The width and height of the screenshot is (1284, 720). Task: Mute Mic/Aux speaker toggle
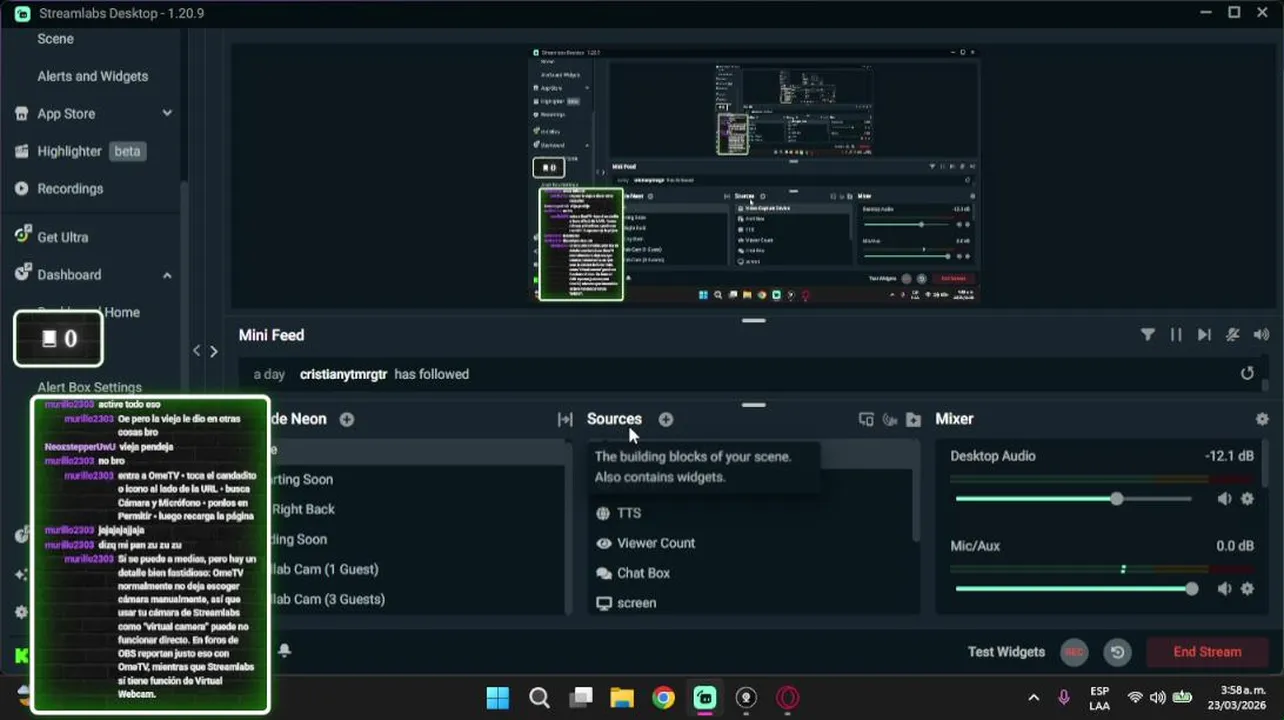[1224, 589]
